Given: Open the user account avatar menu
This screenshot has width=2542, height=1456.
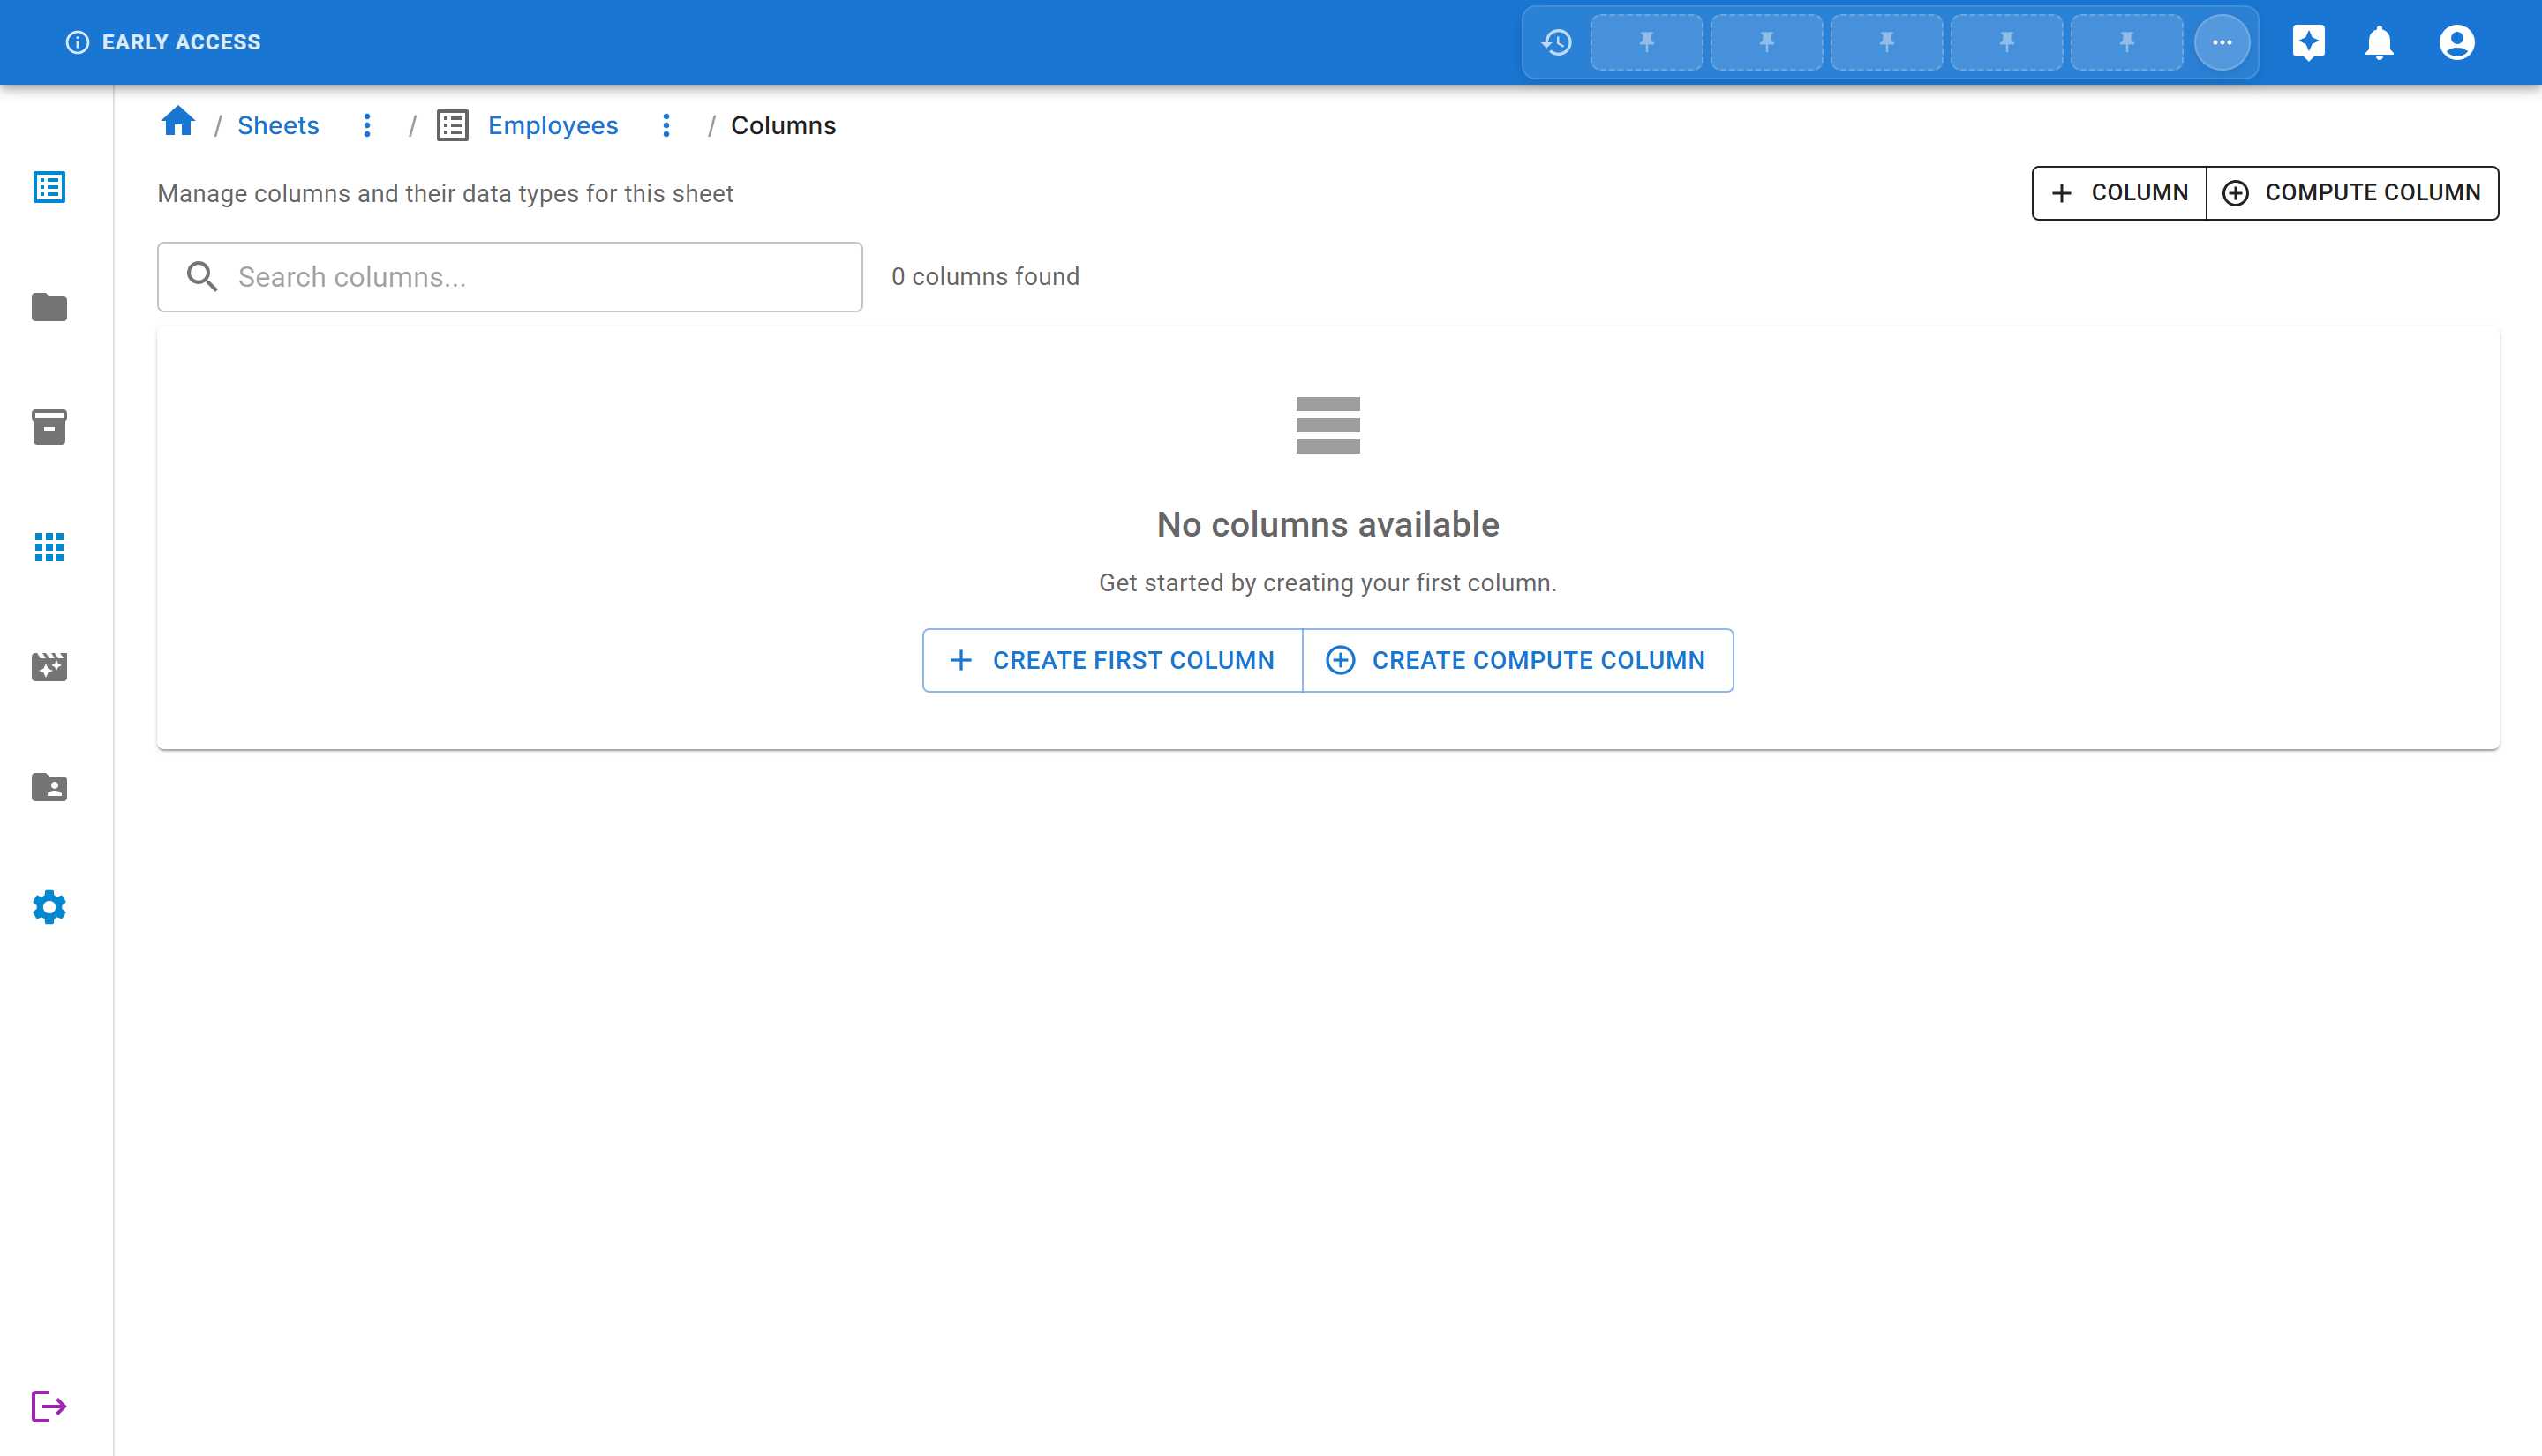Looking at the screenshot, I should click(2456, 42).
